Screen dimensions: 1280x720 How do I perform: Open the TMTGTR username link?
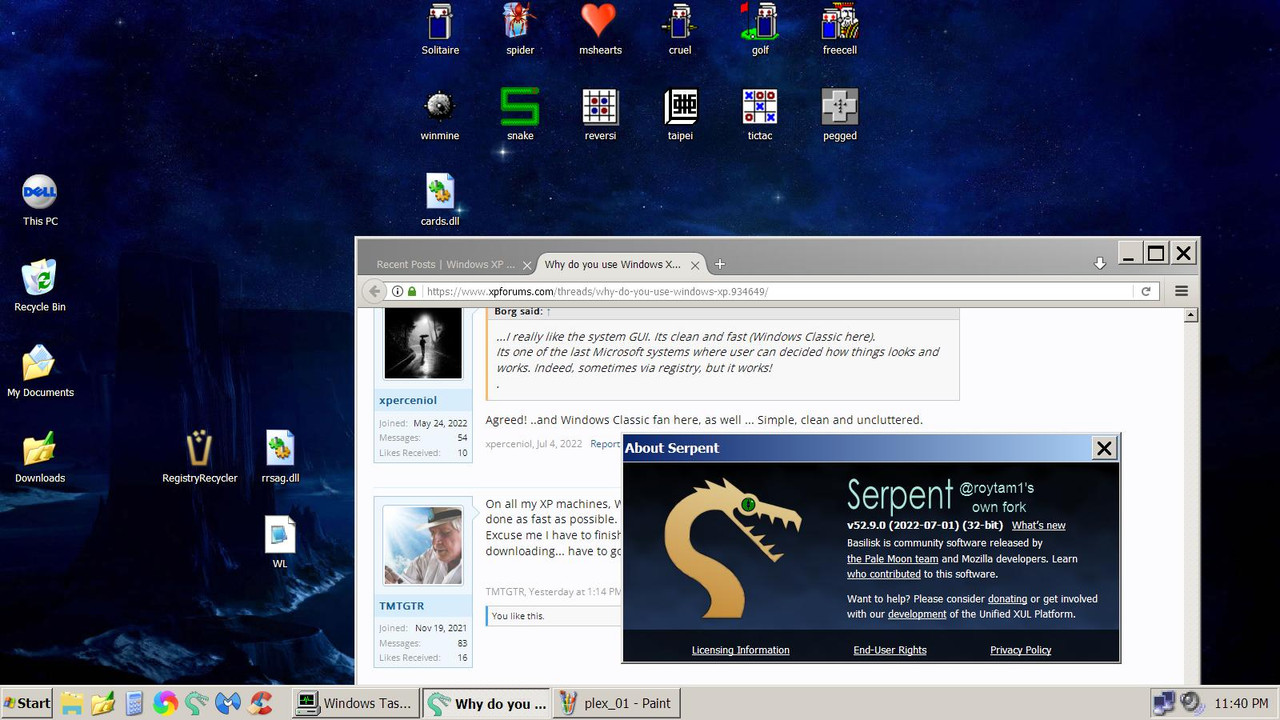click(401, 606)
